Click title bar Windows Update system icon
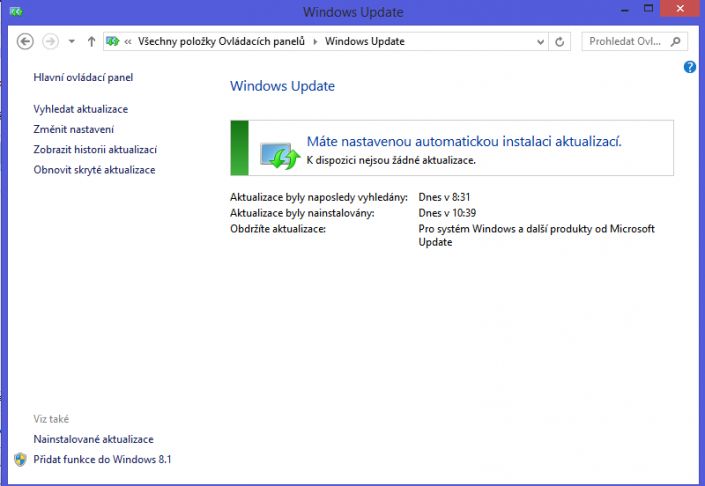The height and width of the screenshot is (486, 705). pyautogui.click(x=16, y=12)
